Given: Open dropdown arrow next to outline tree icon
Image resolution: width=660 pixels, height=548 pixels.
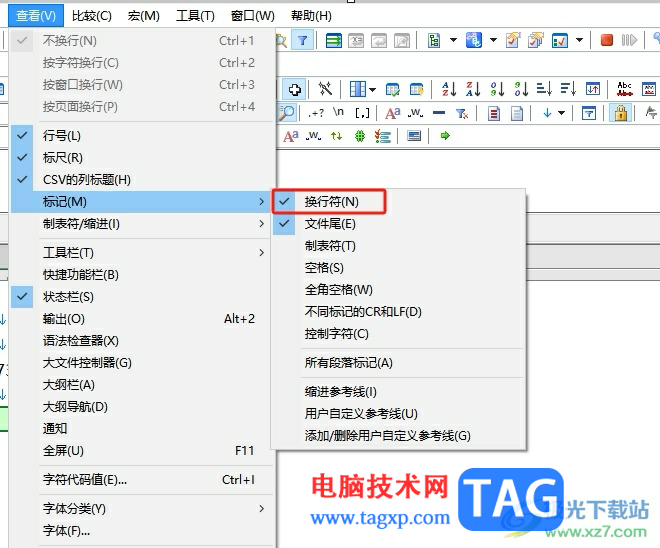Looking at the screenshot, I should click(x=453, y=40).
